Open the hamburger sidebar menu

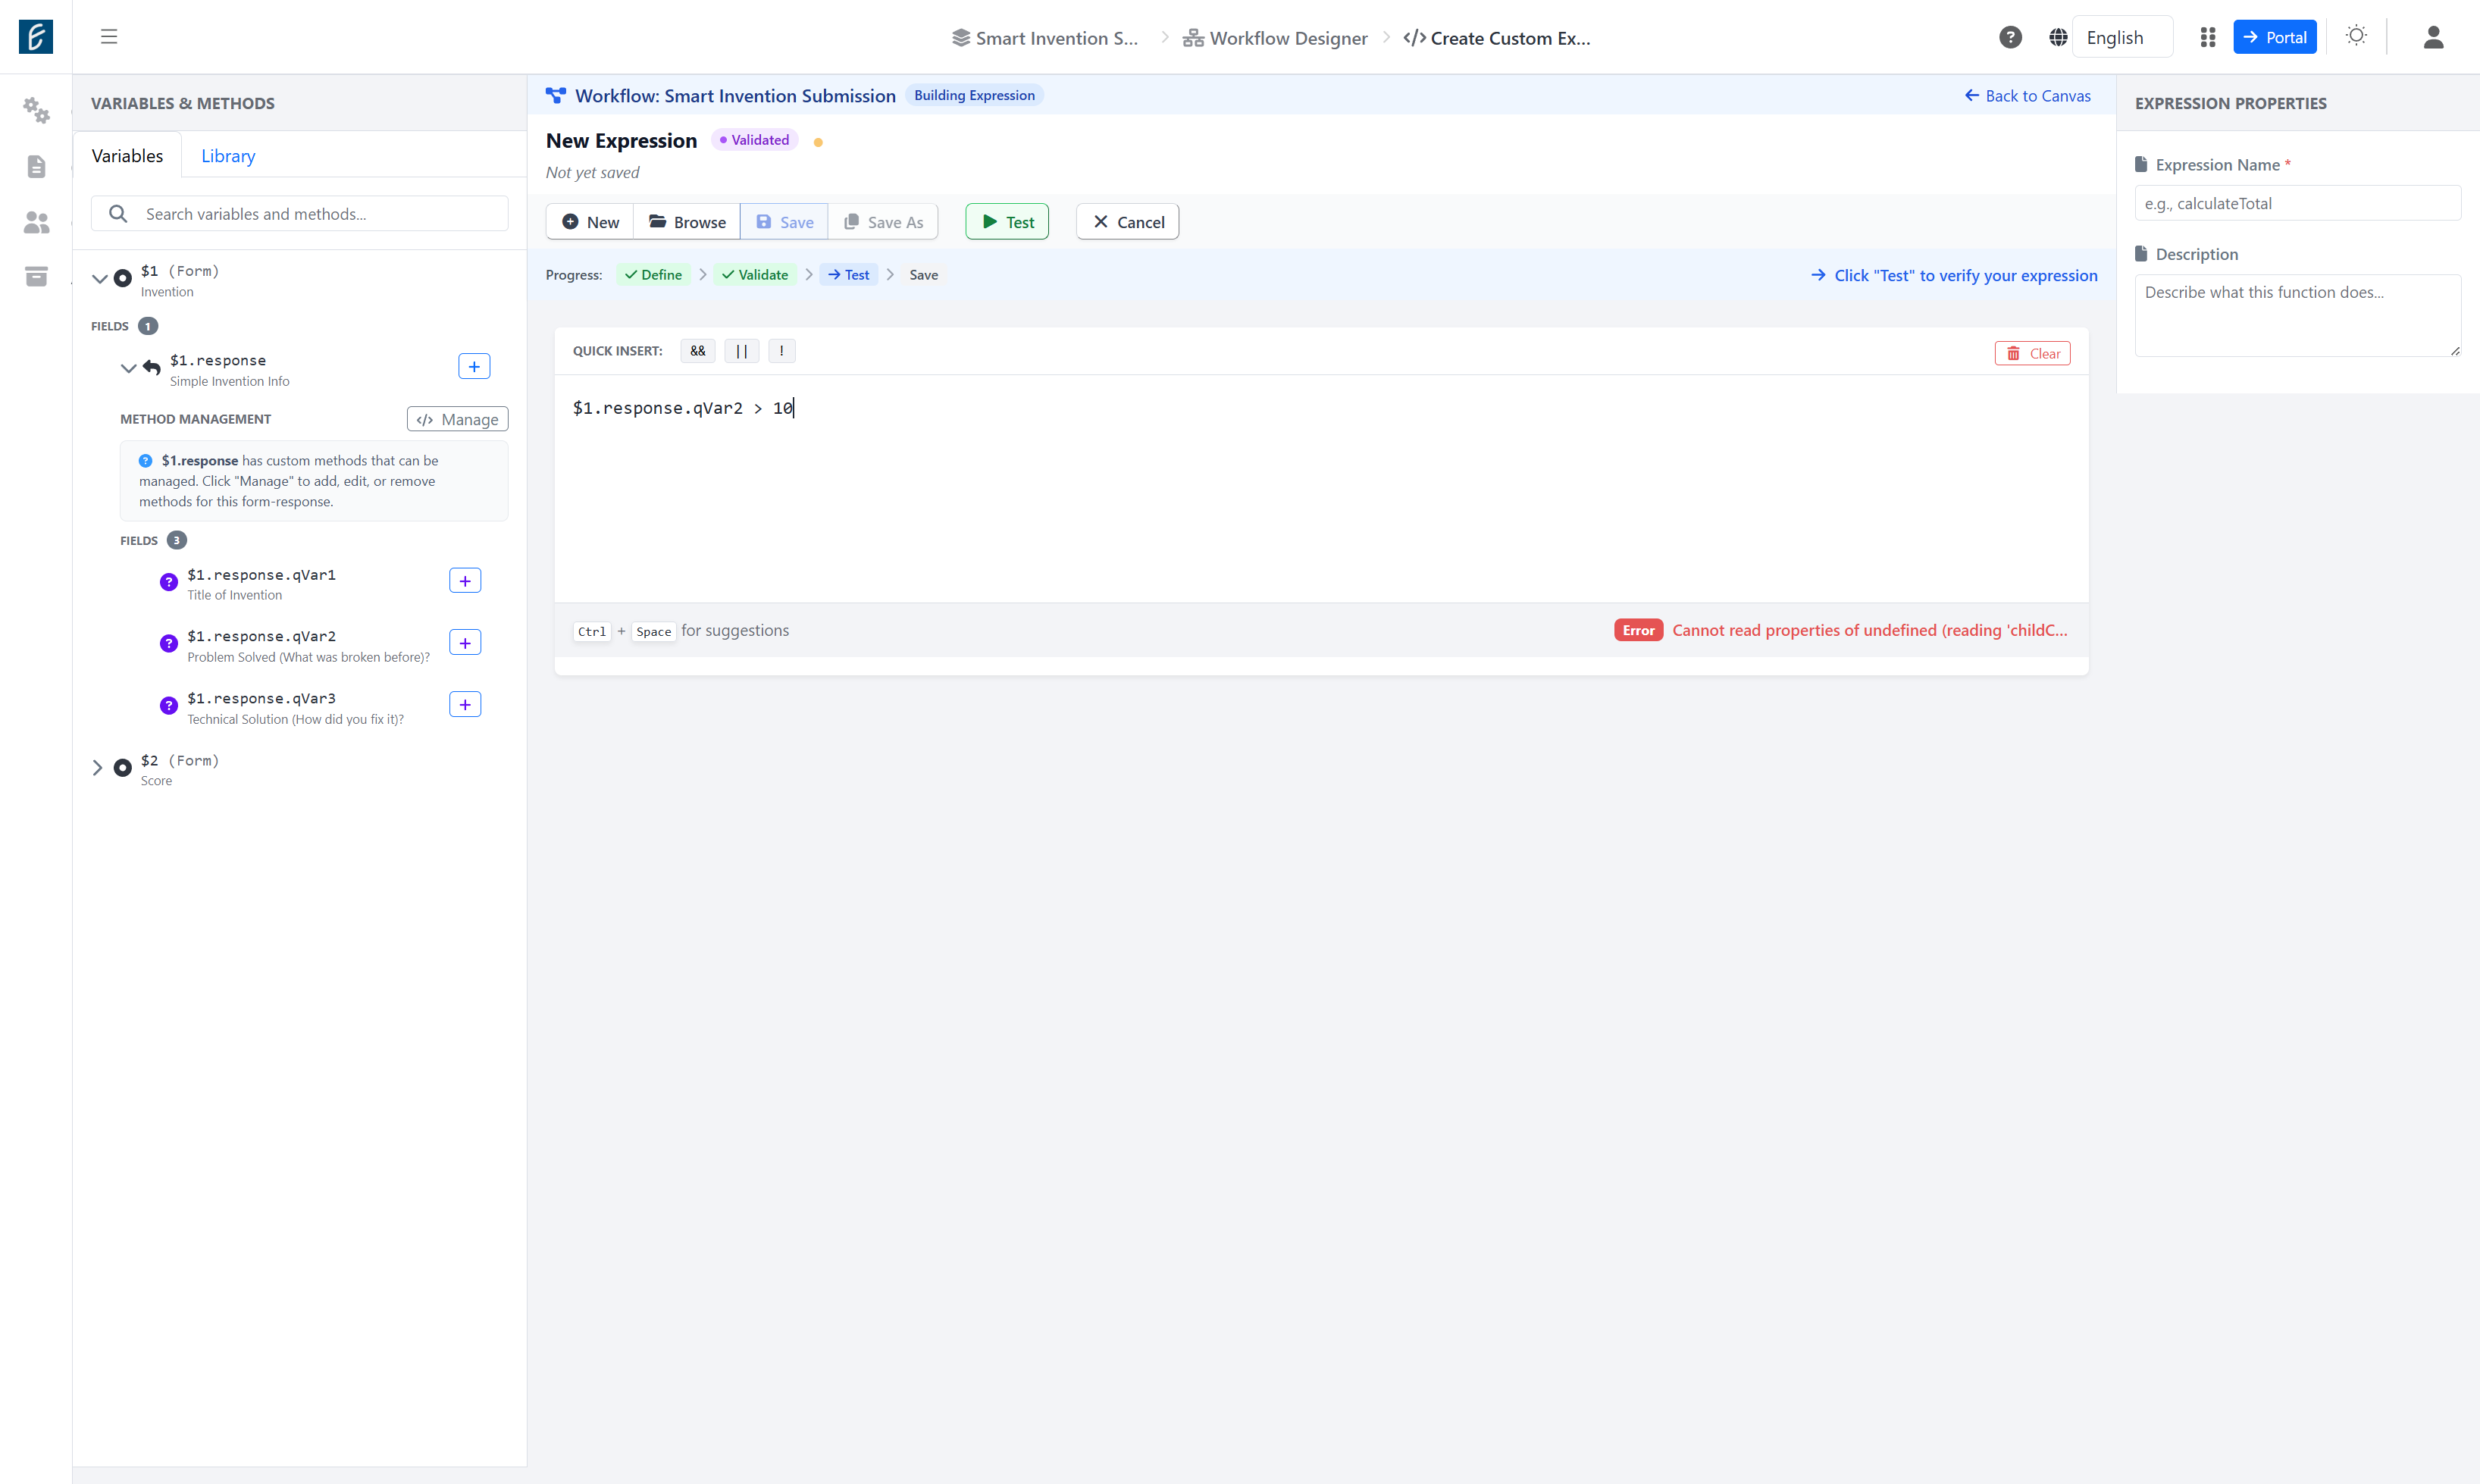(109, 37)
